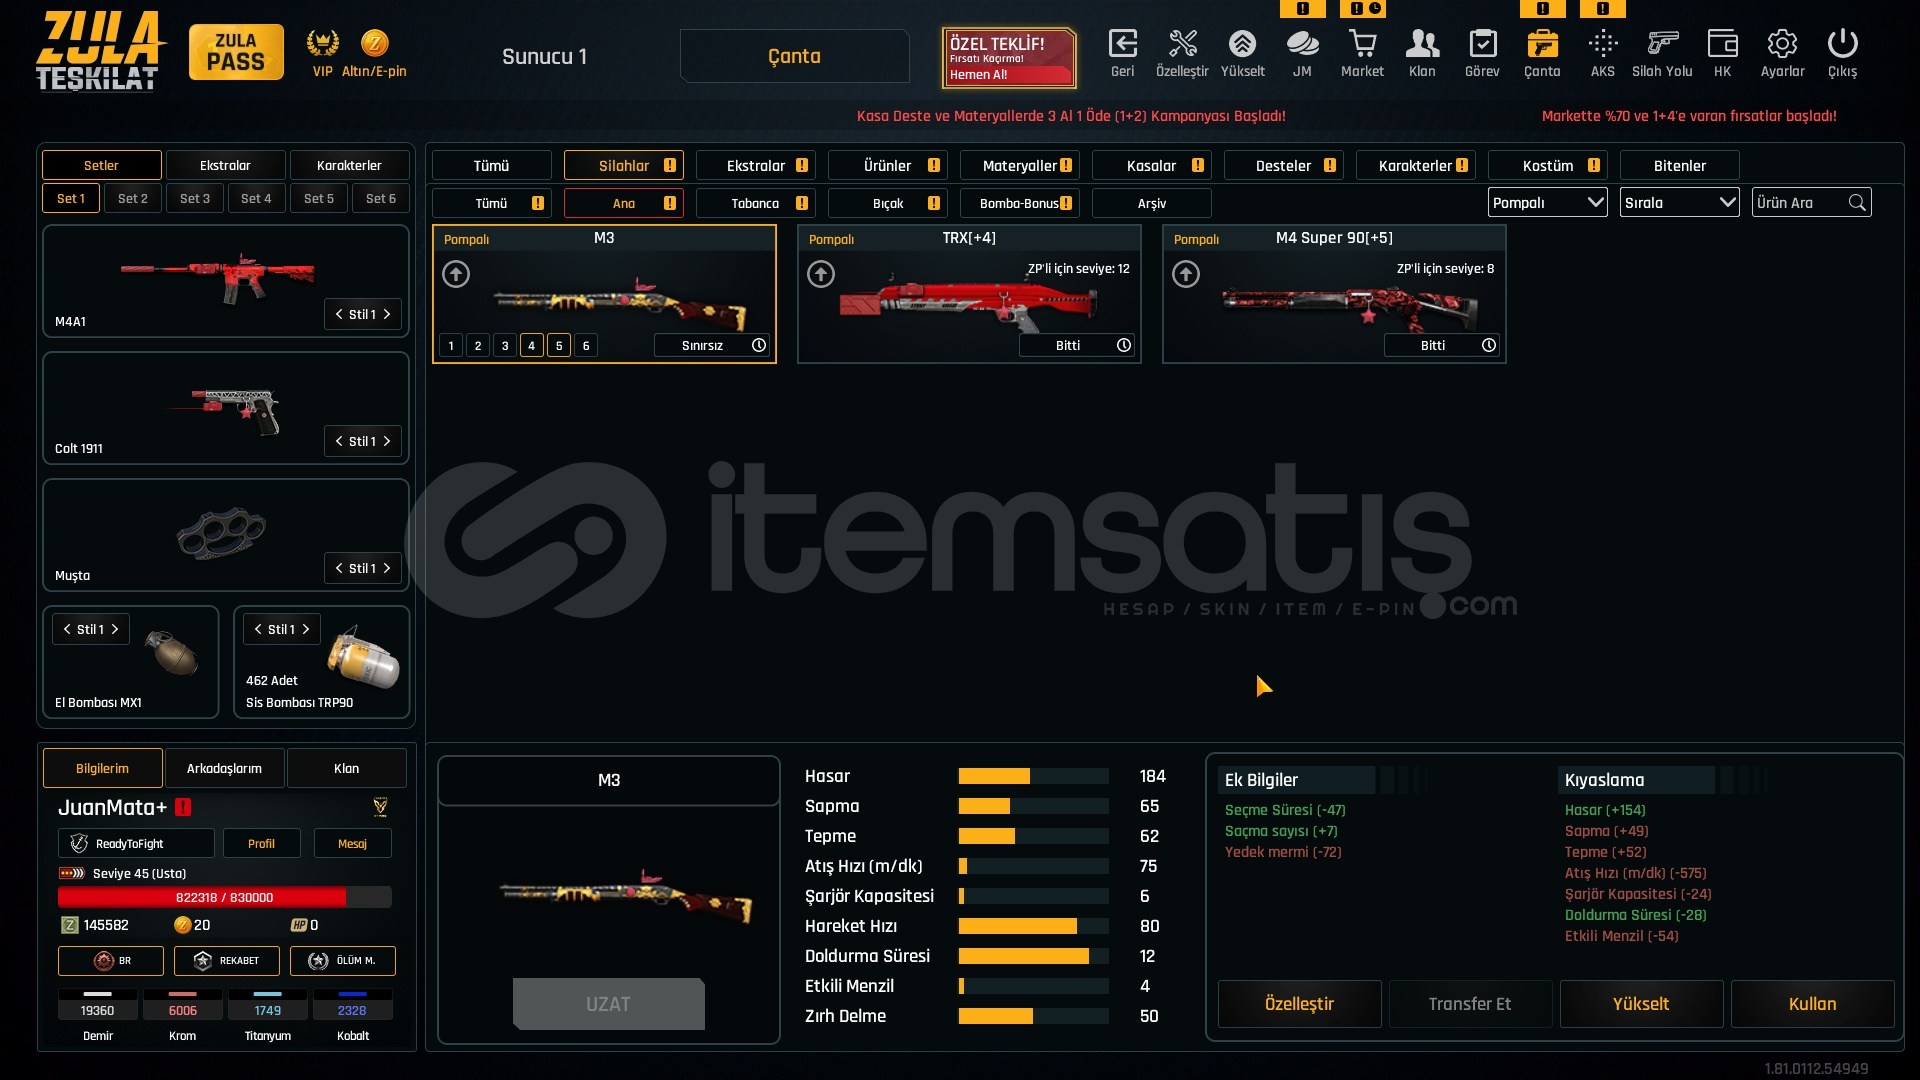Open the Pompalı filter dropdown
This screenshot has width=1920, height=1080.
coord(1547,203)
